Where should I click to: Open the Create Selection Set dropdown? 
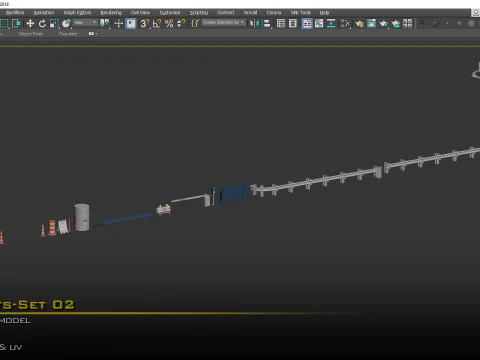pos(224,22)
